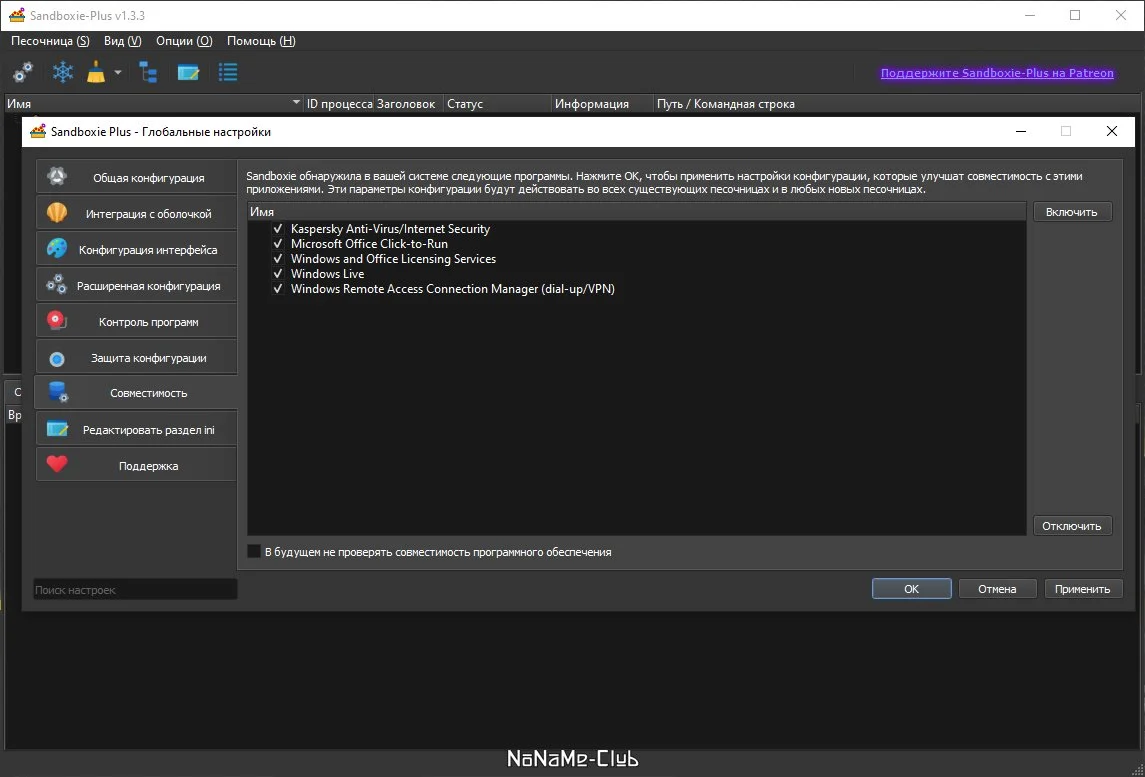The height and width of the screenshot is (777, 1145).
Task: Open the Вид menu
Action: (x=123, y=41)
